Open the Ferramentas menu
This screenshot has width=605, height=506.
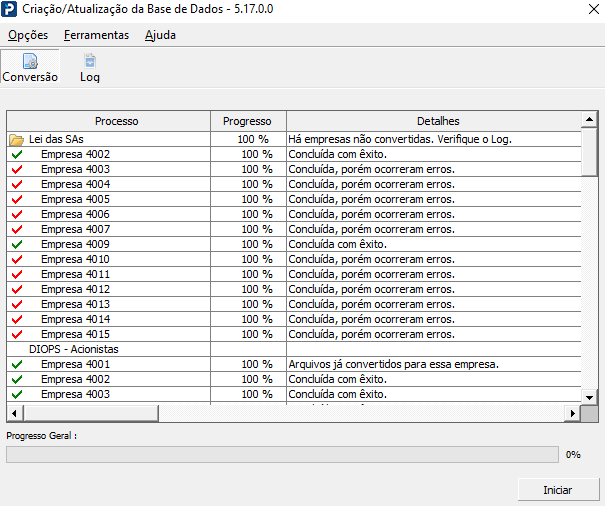[x=96, y=35]
